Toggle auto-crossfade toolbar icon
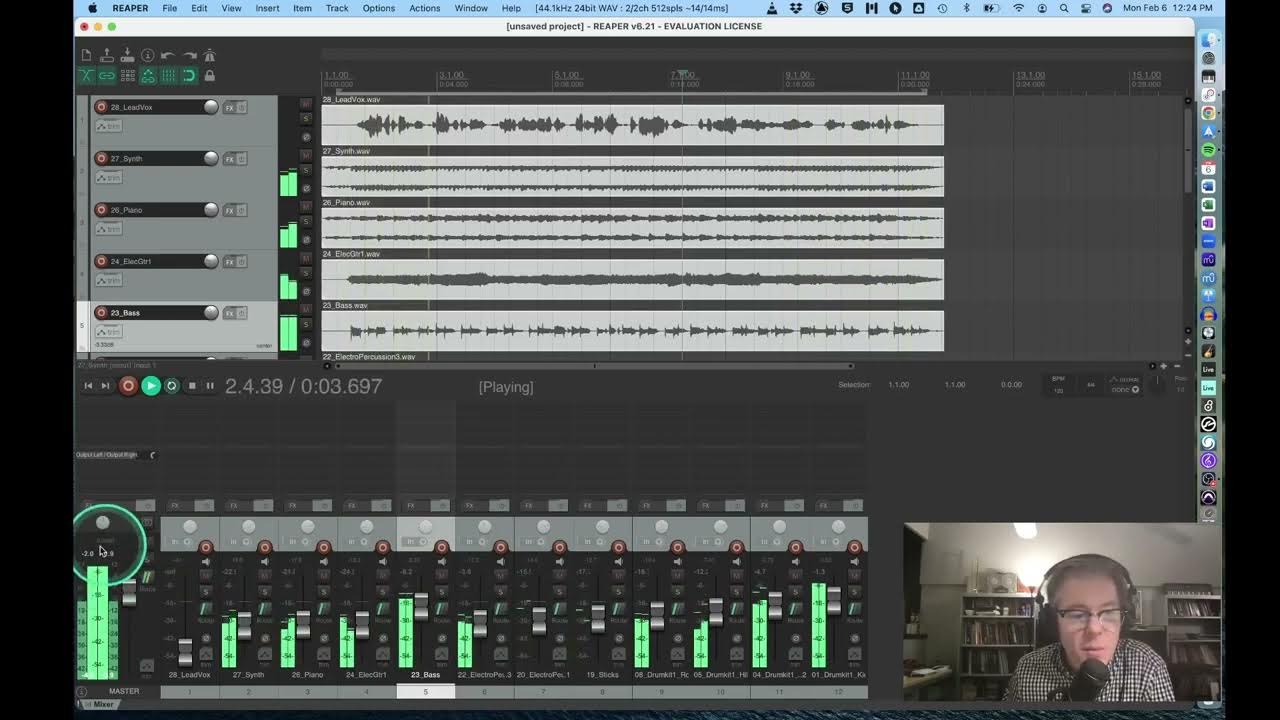Viewport: 1280px width, 720px height. (87, 75)
